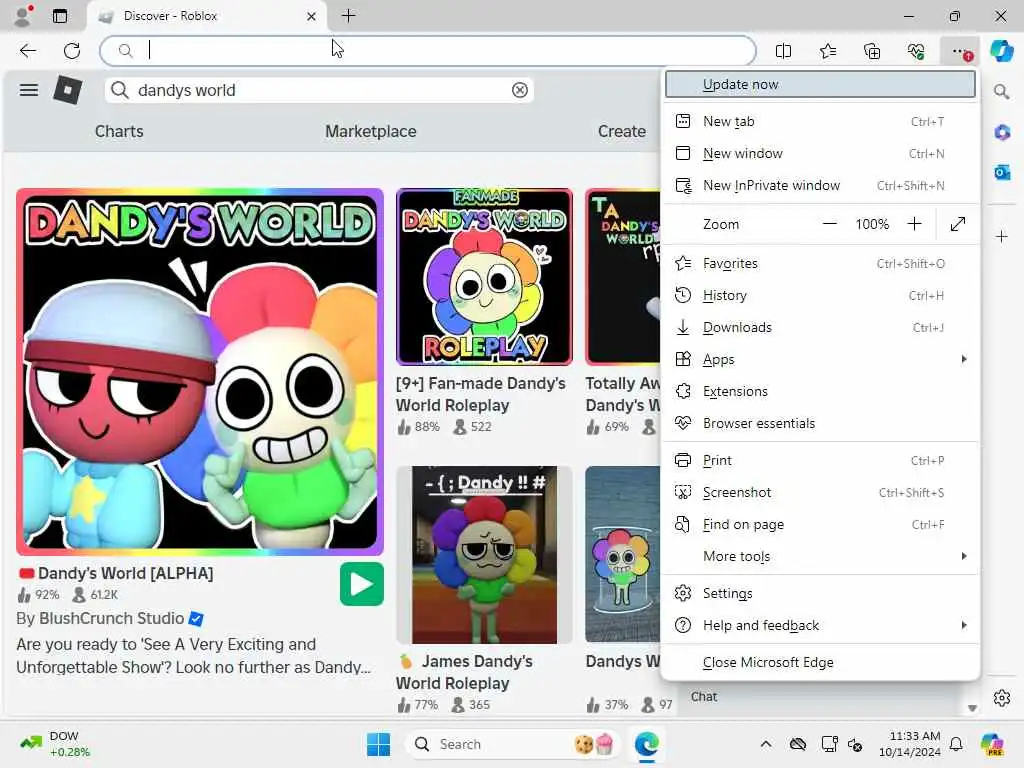Open the Outlook sidebar icon
The width and height of the screenshot is (1024, 768).
(1002, 172)
